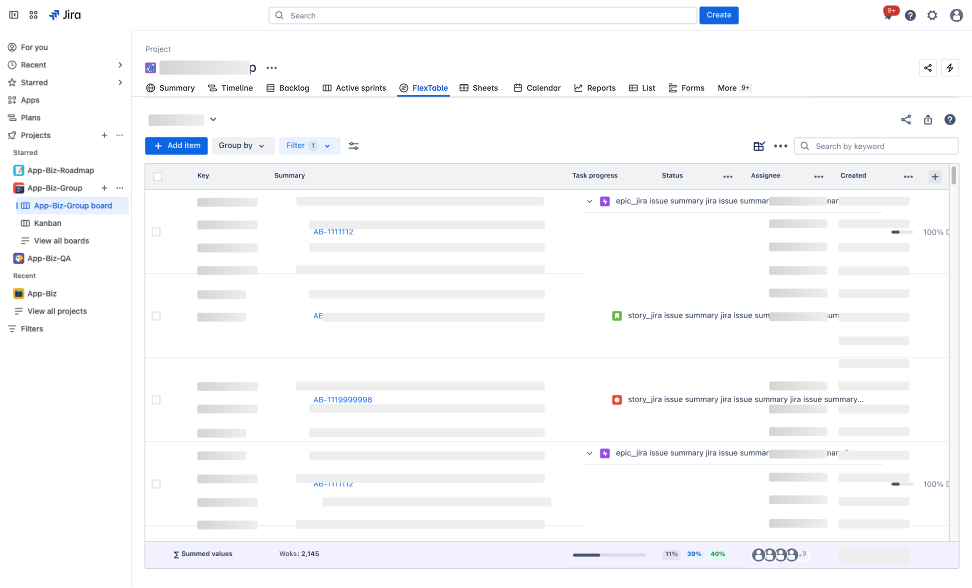Open the Kanban board
972x588 pixels.
coord(48,223)
